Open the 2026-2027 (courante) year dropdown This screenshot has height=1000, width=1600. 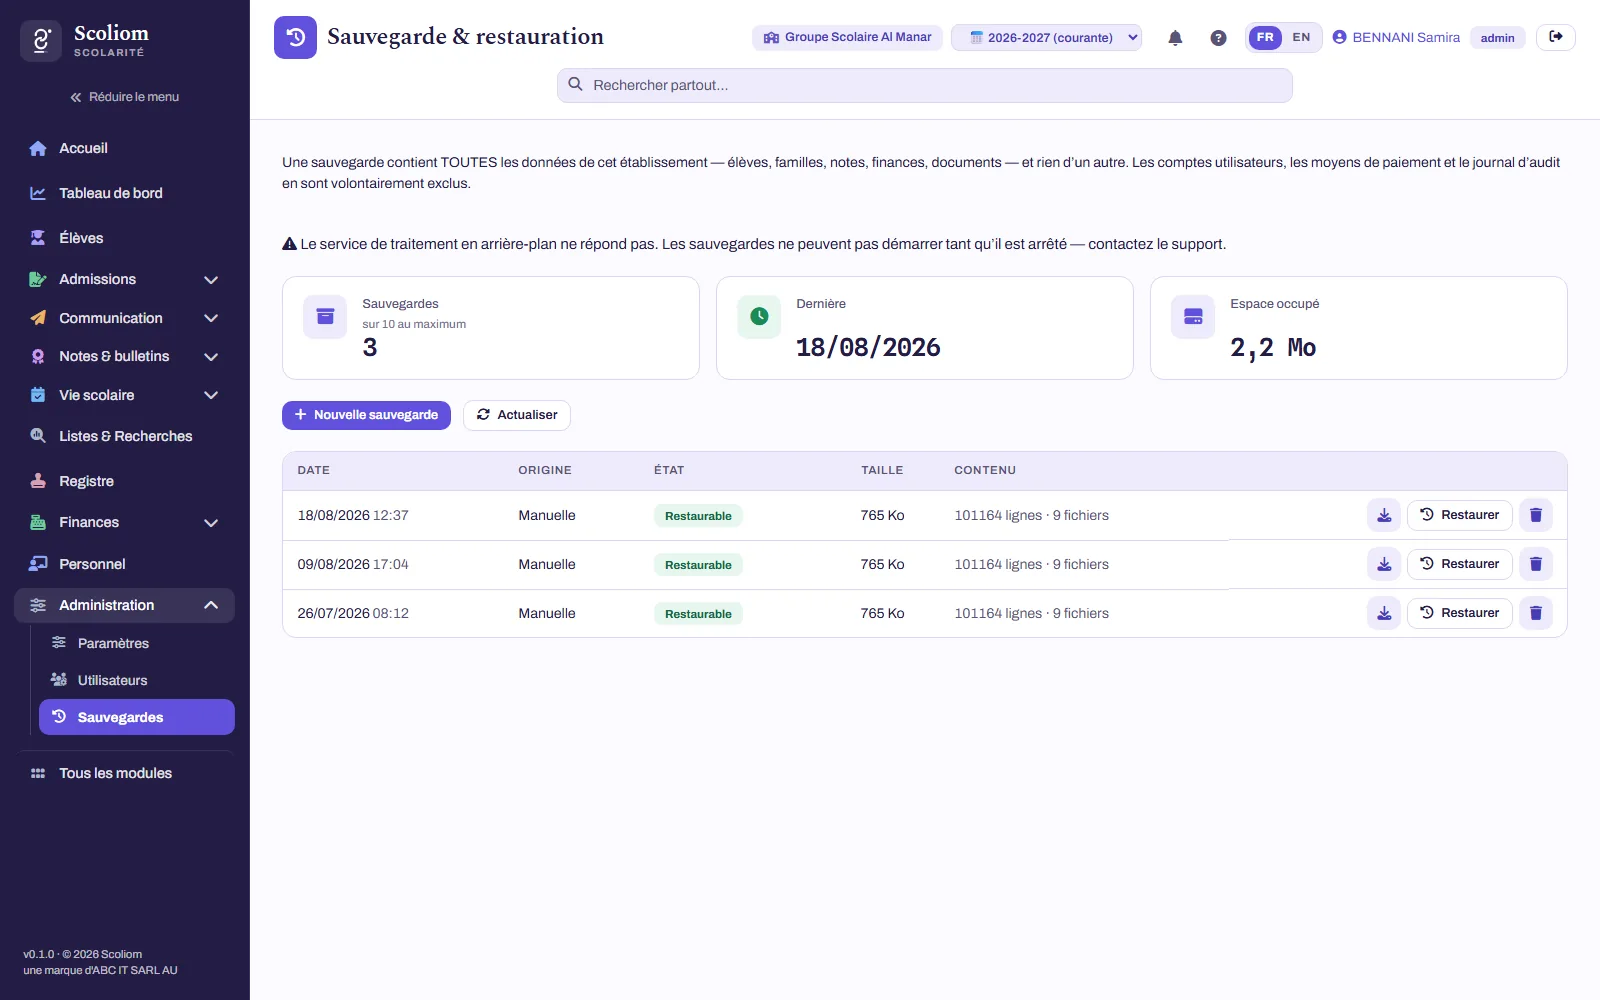(x=1046, y=37)
